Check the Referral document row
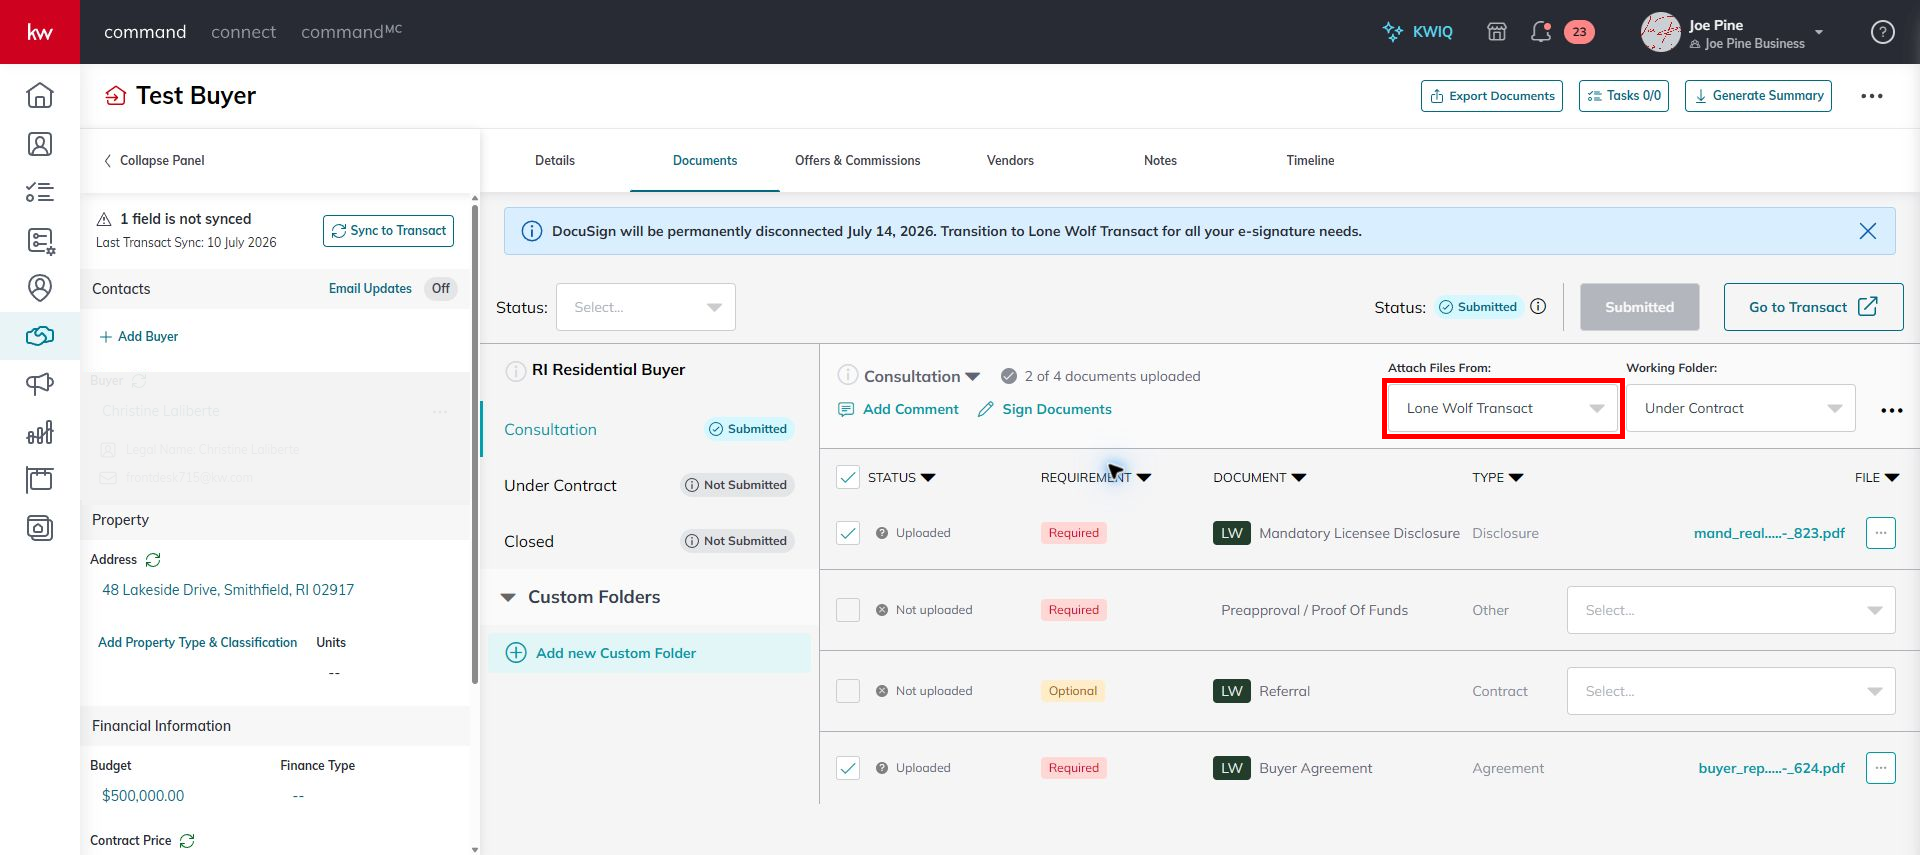The image size is (1920, 855). click(848, 691)
